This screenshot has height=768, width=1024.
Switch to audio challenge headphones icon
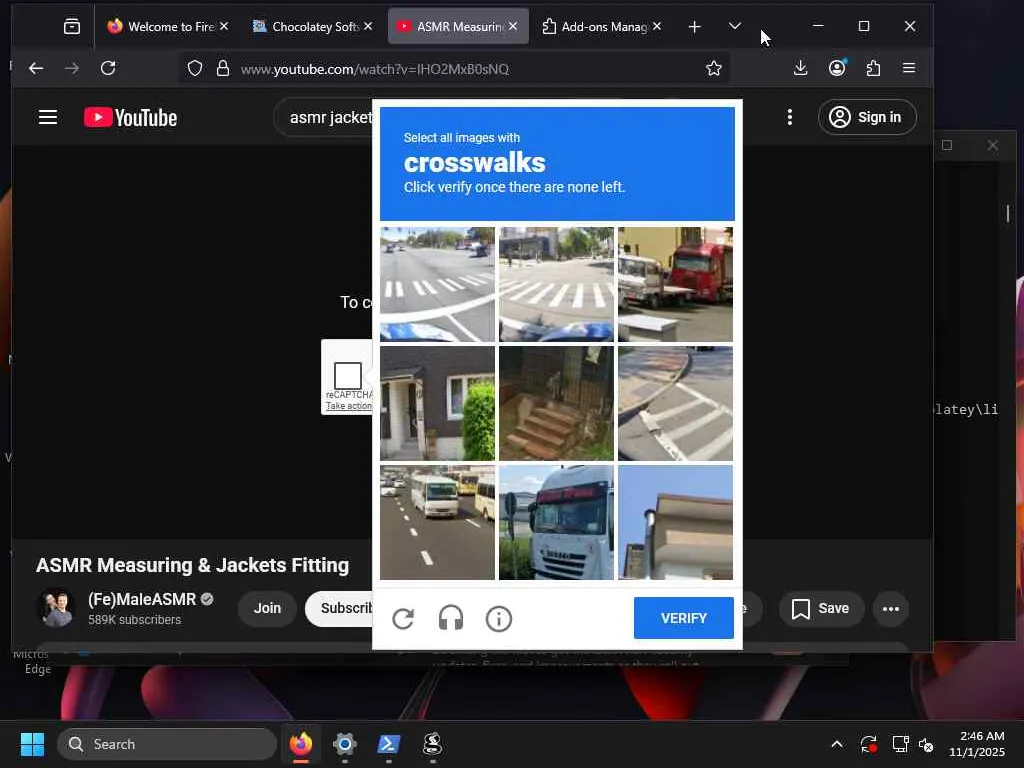click(451, 618)
